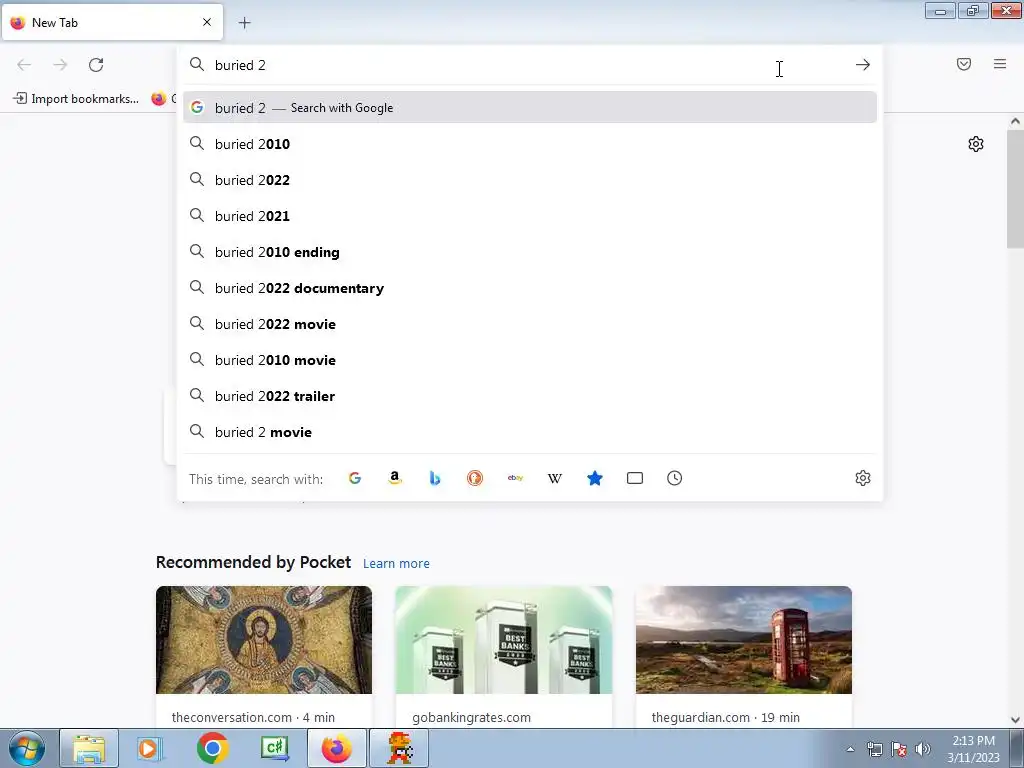The image size is (1024, 768).
Task: Open search settings gear in dropdown
Action: point(863,478)
